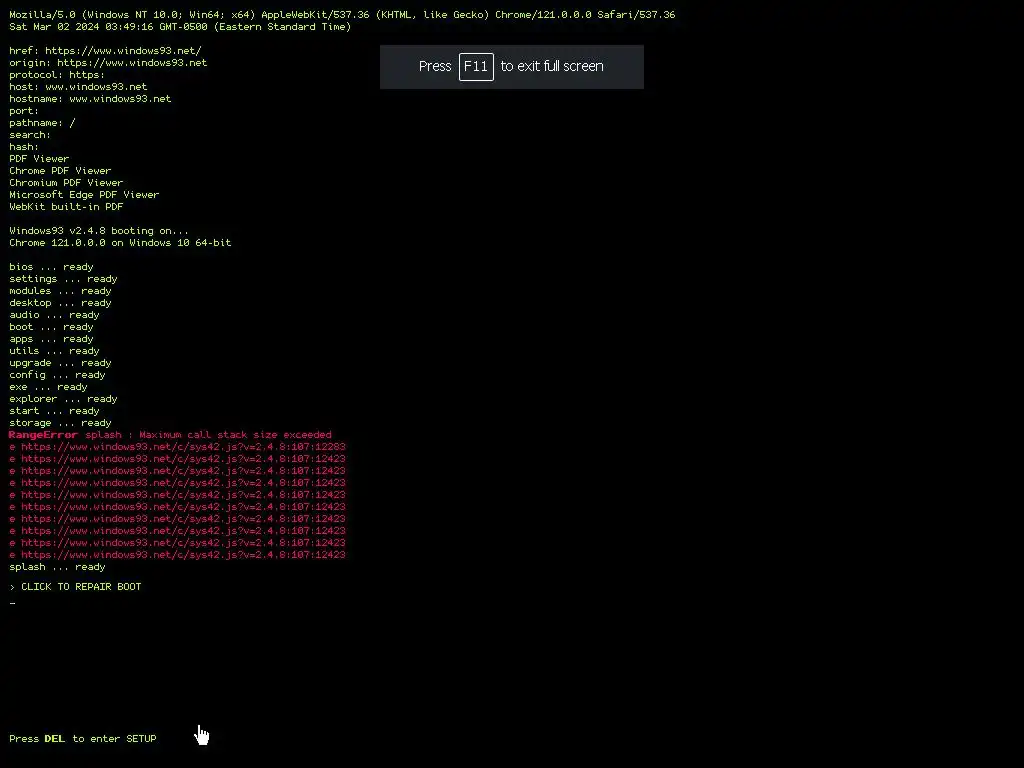Screen dimensions: 1024x768
Task: Click the 'explorer ... ready' line
Action: (63, 399)
